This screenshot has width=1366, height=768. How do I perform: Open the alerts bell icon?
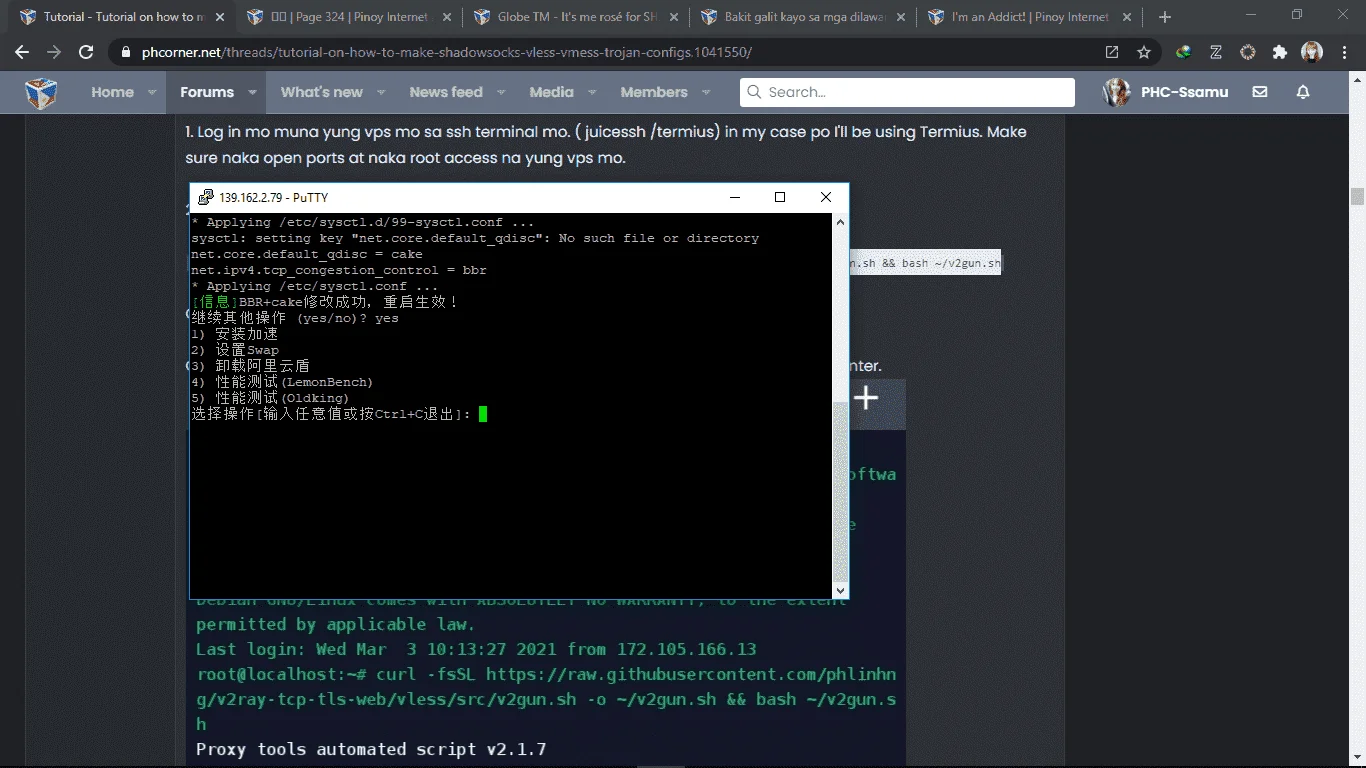pos(1303,92)
